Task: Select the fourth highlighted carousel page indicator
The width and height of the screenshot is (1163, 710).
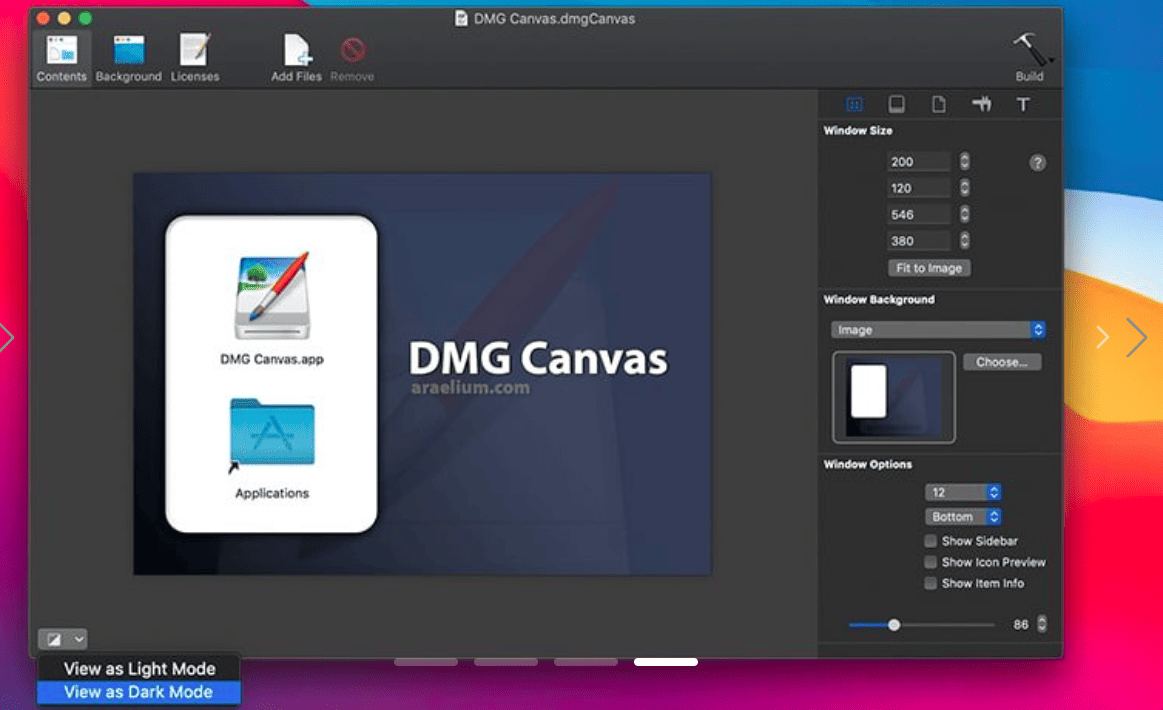Action: tap(666, 662)
